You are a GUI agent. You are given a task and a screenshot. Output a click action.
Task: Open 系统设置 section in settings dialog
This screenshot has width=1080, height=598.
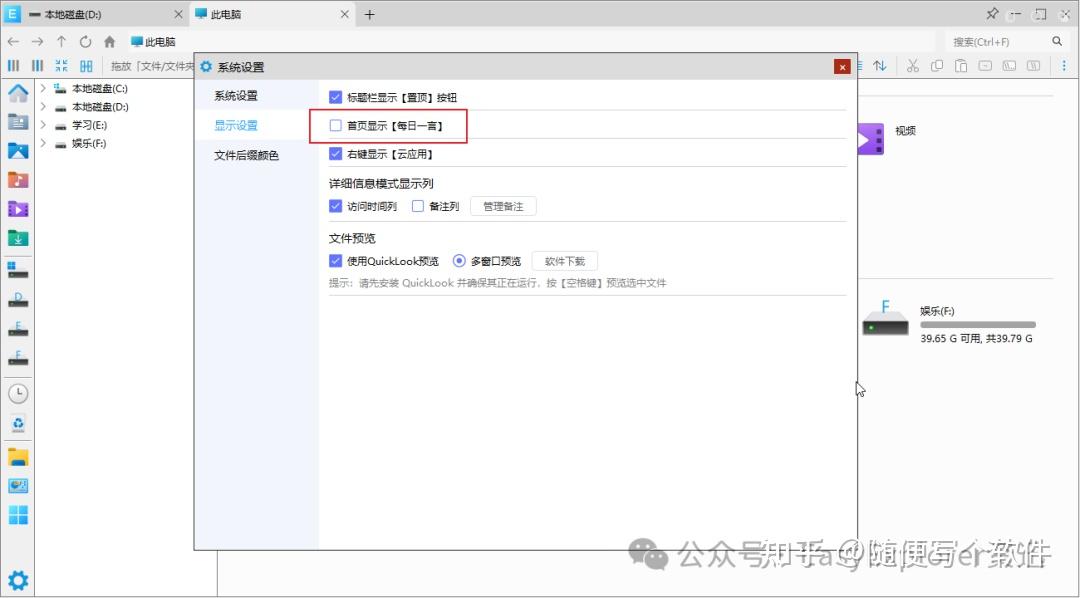[236, 96]
